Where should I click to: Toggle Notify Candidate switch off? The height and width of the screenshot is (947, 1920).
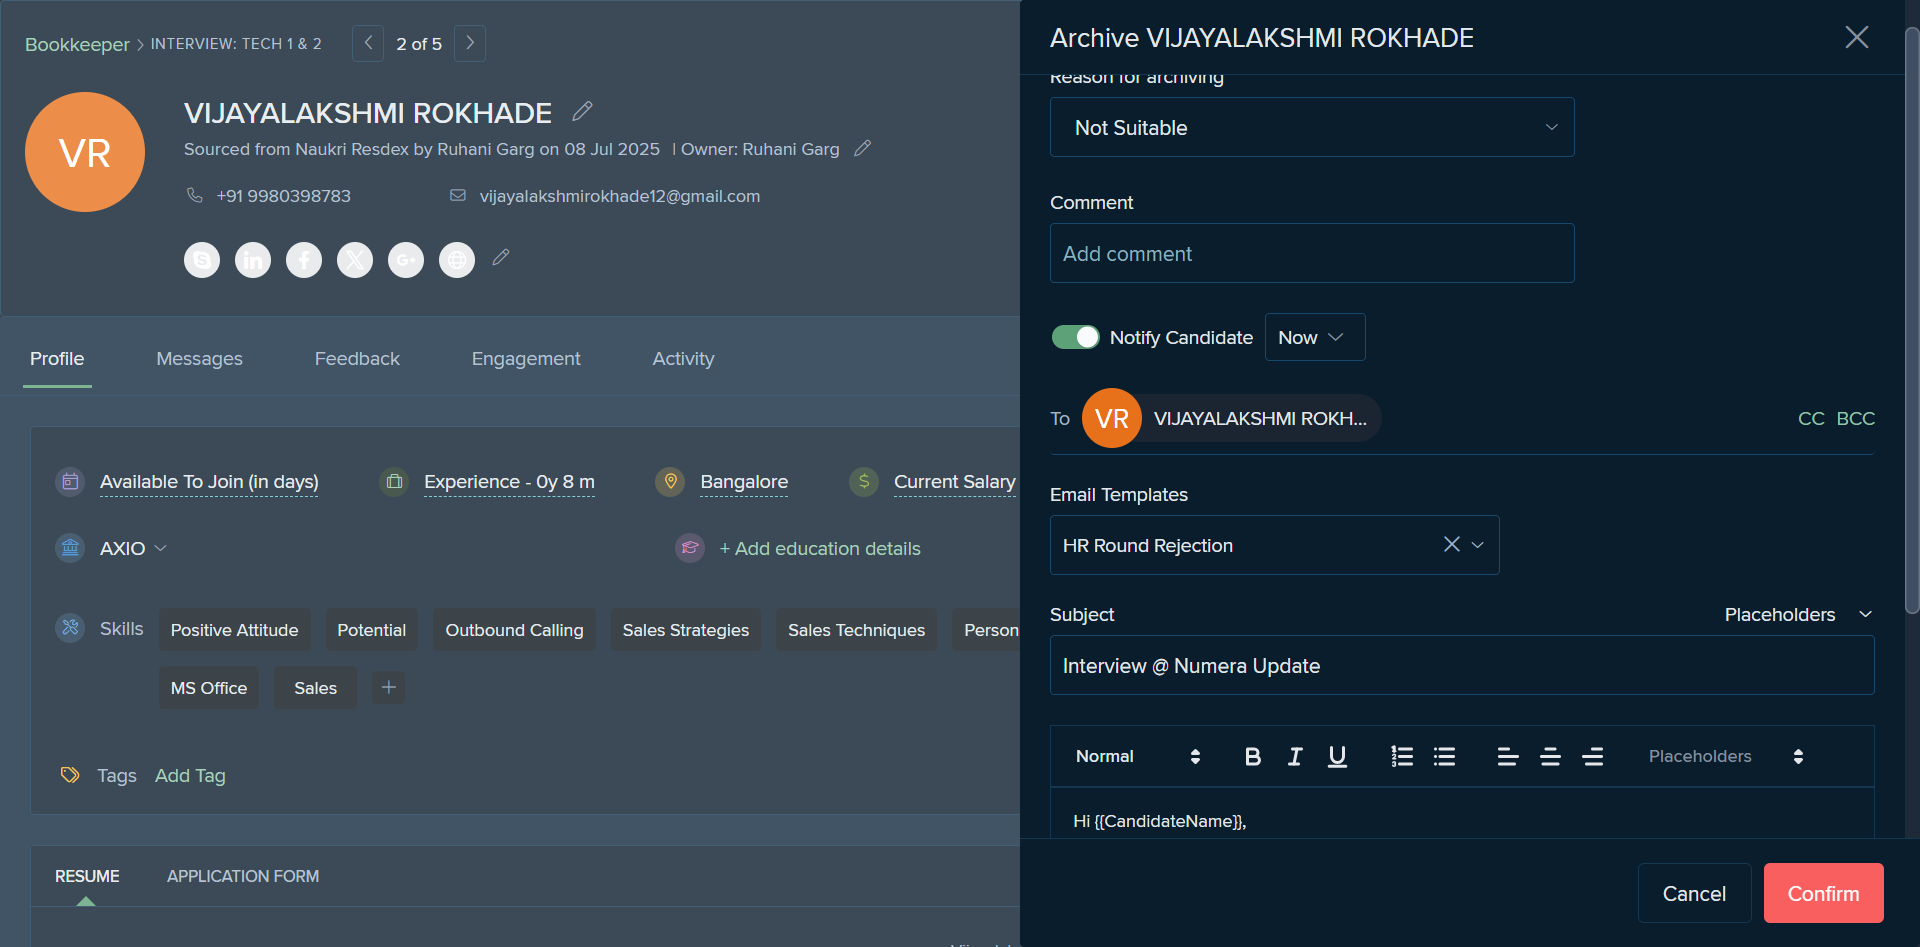pyautogui.click(x=1075, y=337)
